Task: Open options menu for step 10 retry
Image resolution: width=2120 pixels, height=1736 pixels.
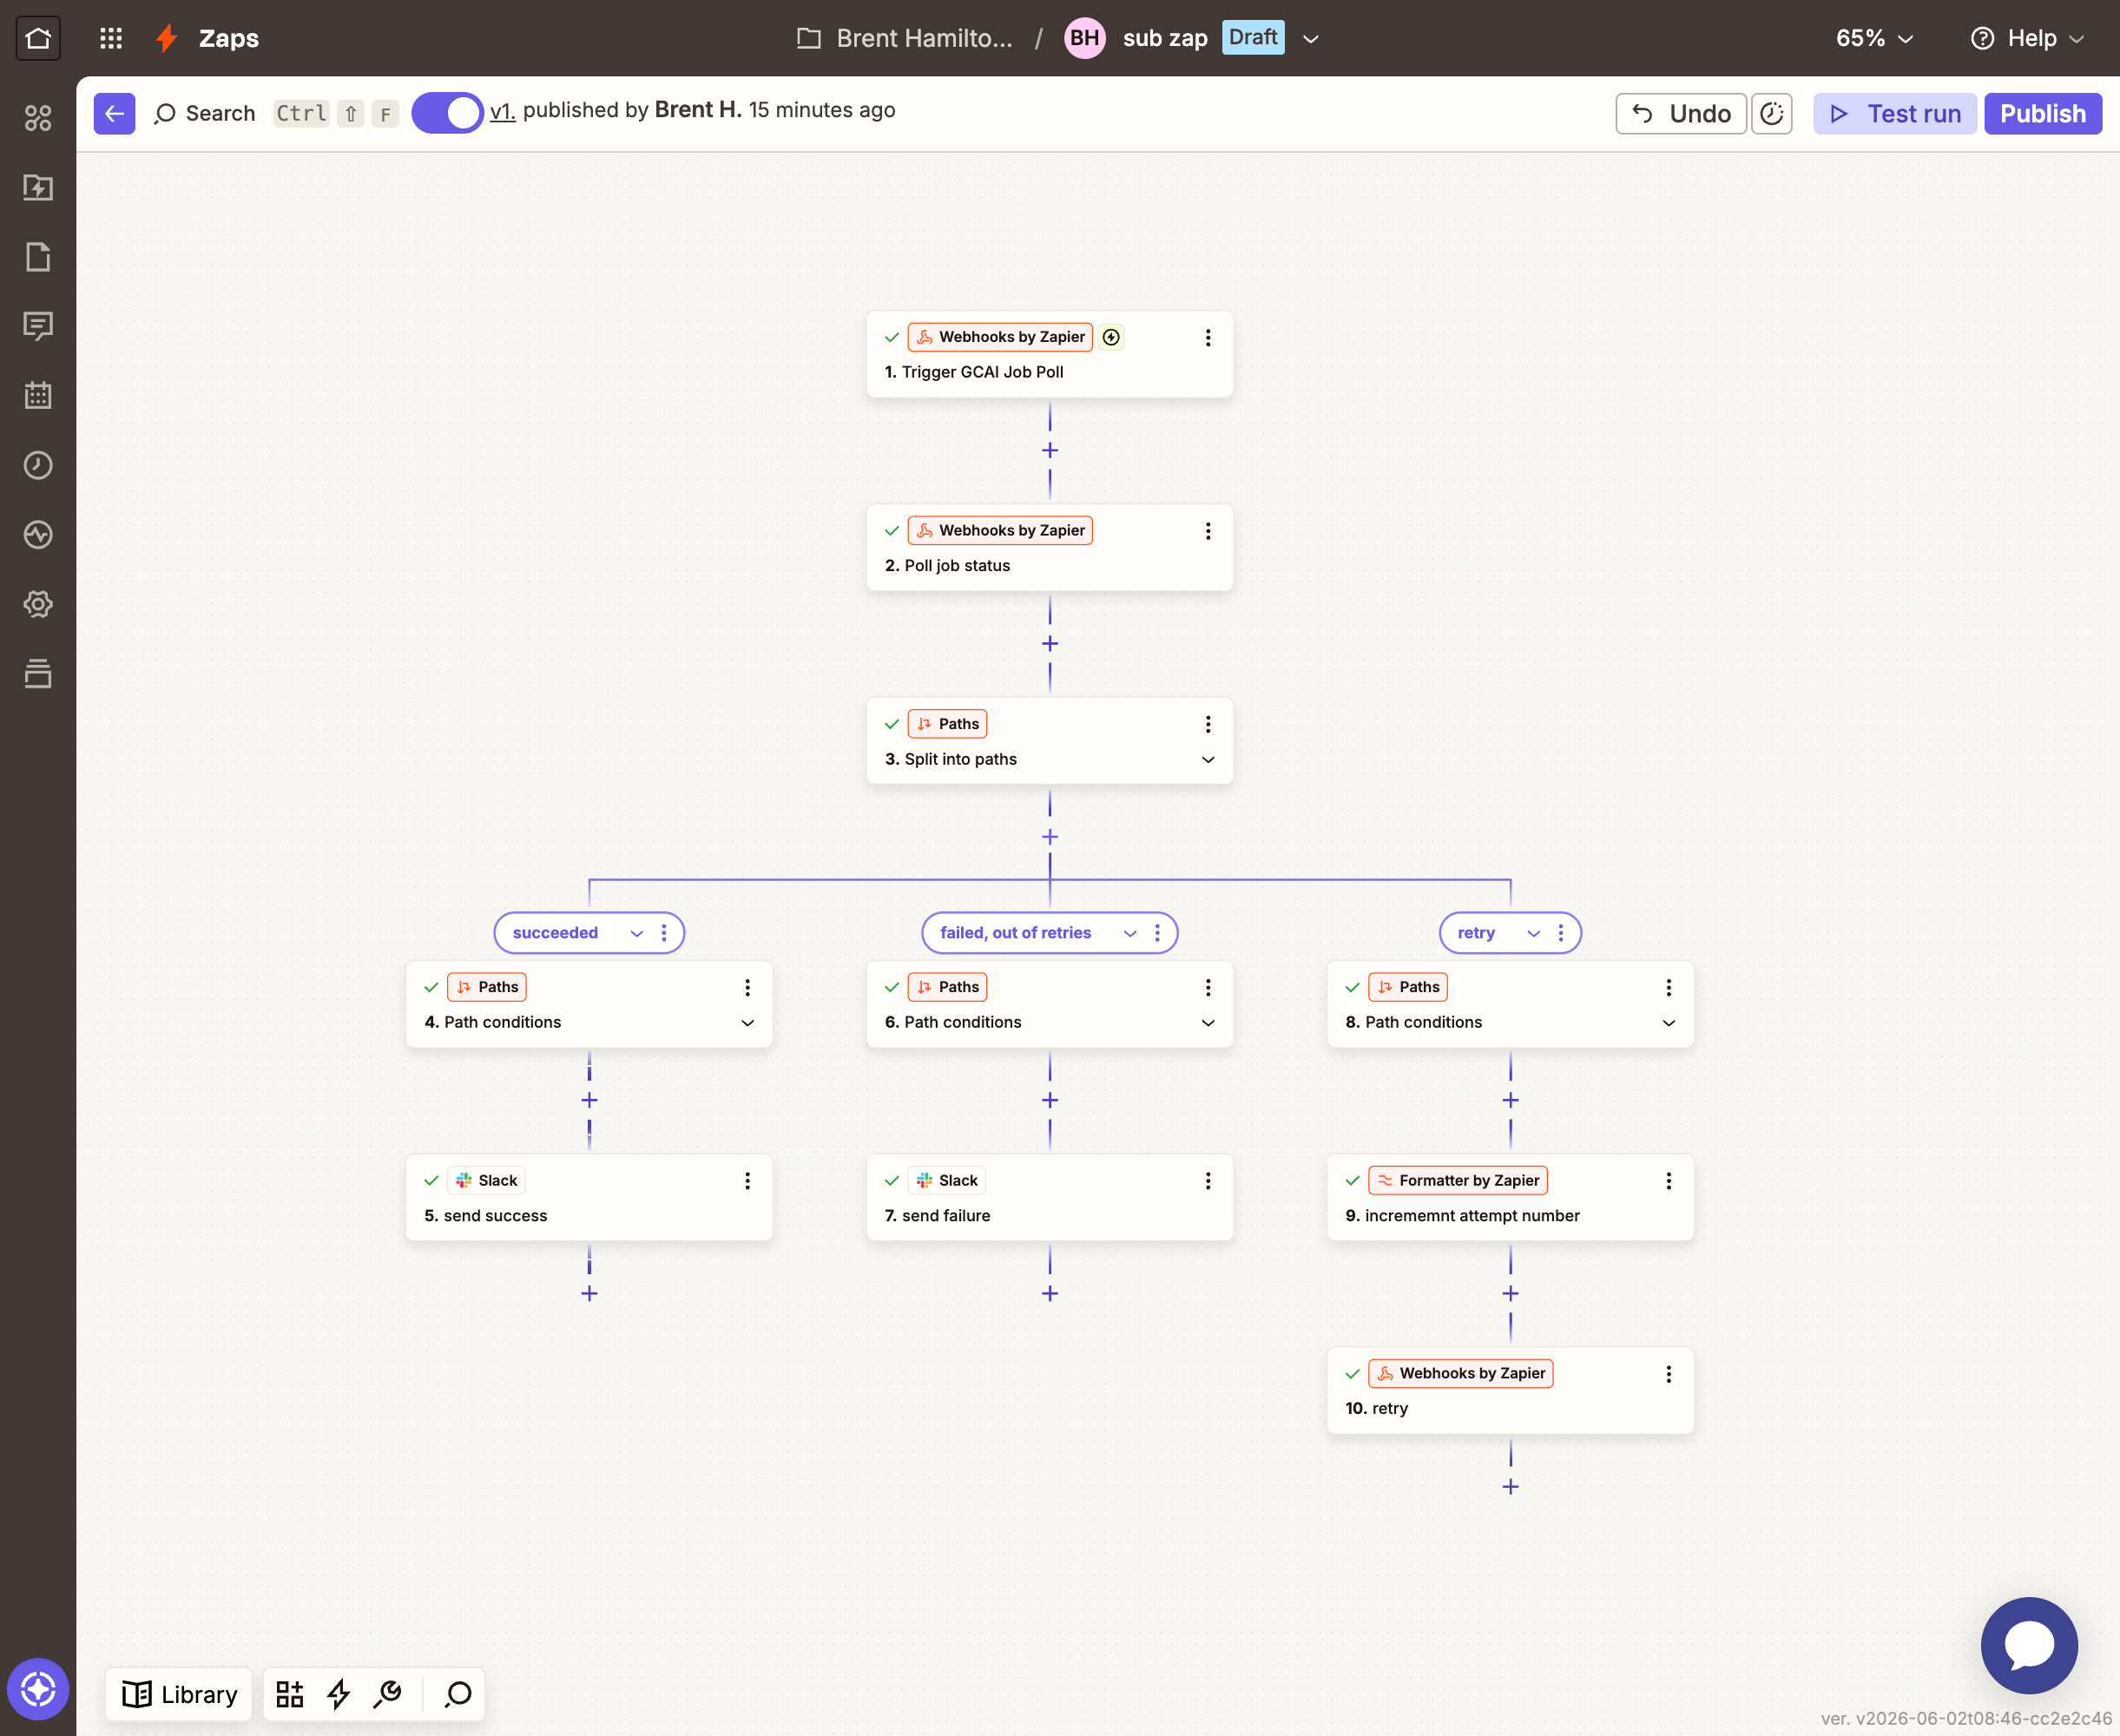Action: click(x=1668, y=1374)
